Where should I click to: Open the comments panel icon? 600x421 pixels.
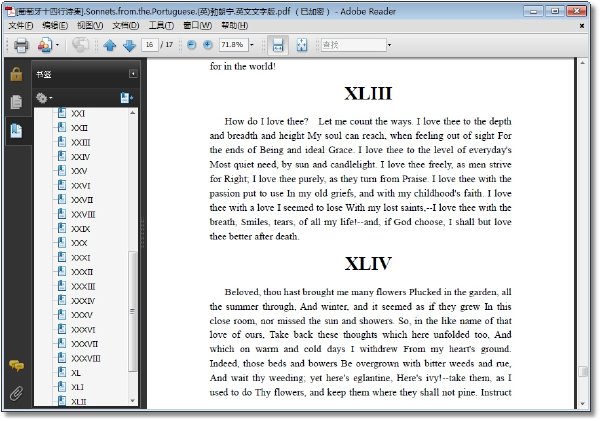point(16,366)
